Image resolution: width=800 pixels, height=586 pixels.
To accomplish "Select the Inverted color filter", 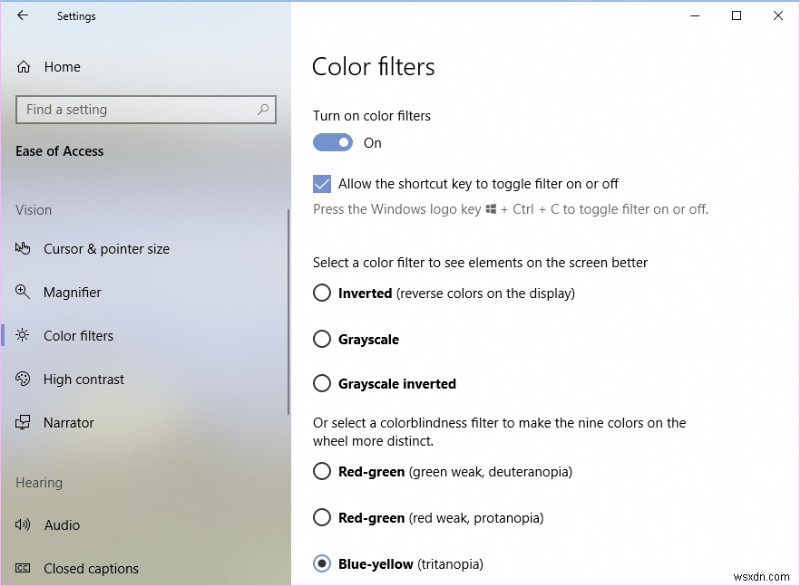I will 322,293.
